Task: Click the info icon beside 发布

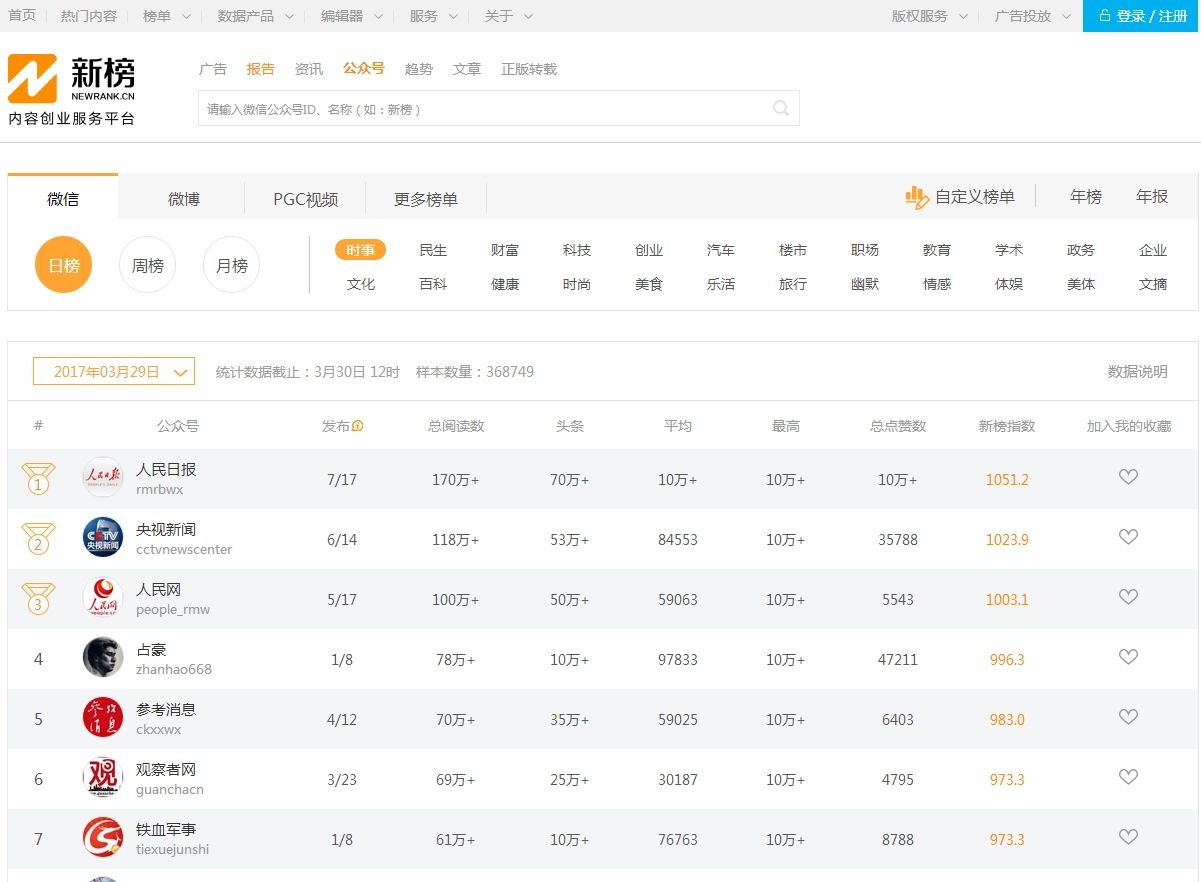Action: tap(358, 426)
